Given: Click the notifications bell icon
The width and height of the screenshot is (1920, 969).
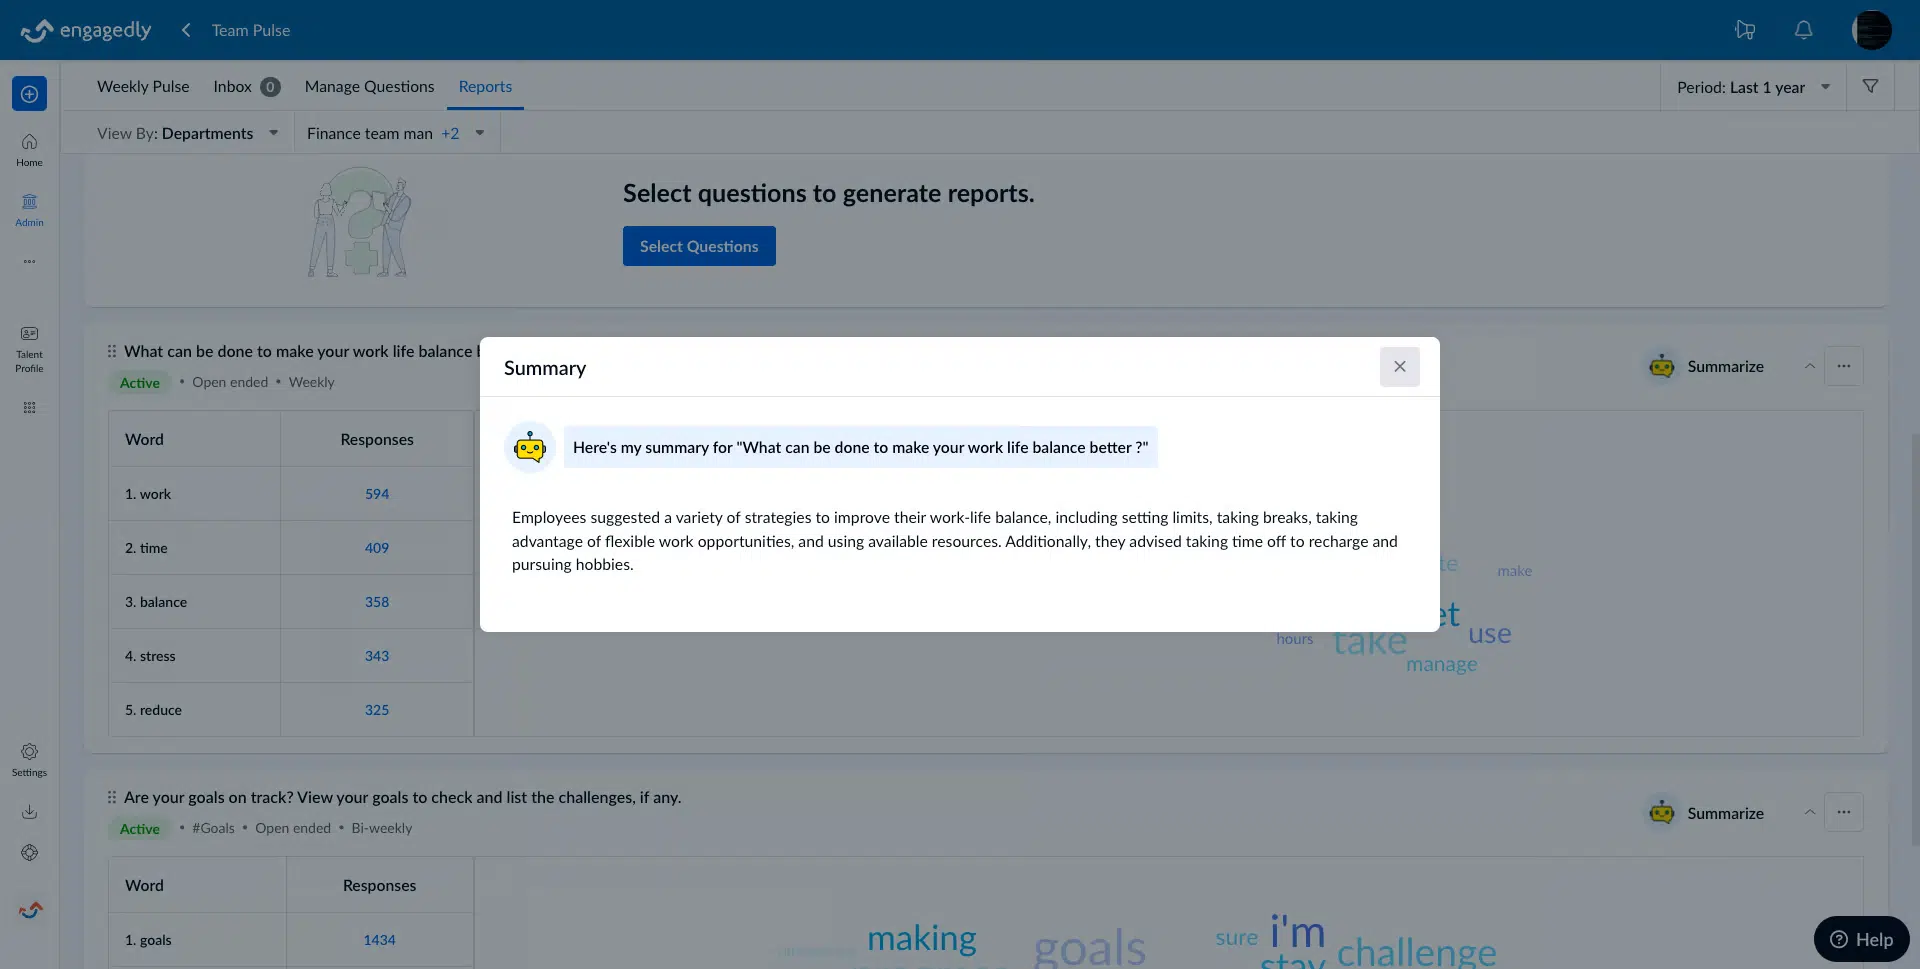Looking at the screenshot, I should tap(1803, 30).
